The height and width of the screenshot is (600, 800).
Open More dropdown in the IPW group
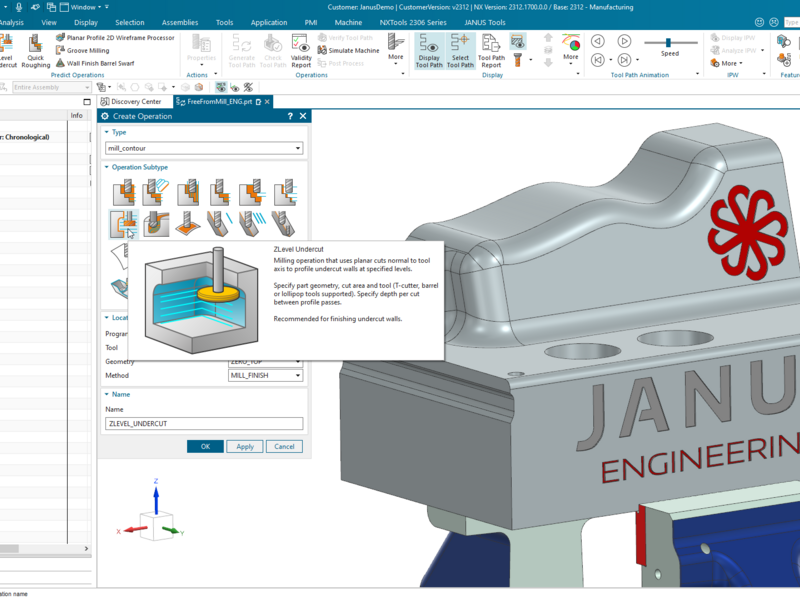coord(727,63)
